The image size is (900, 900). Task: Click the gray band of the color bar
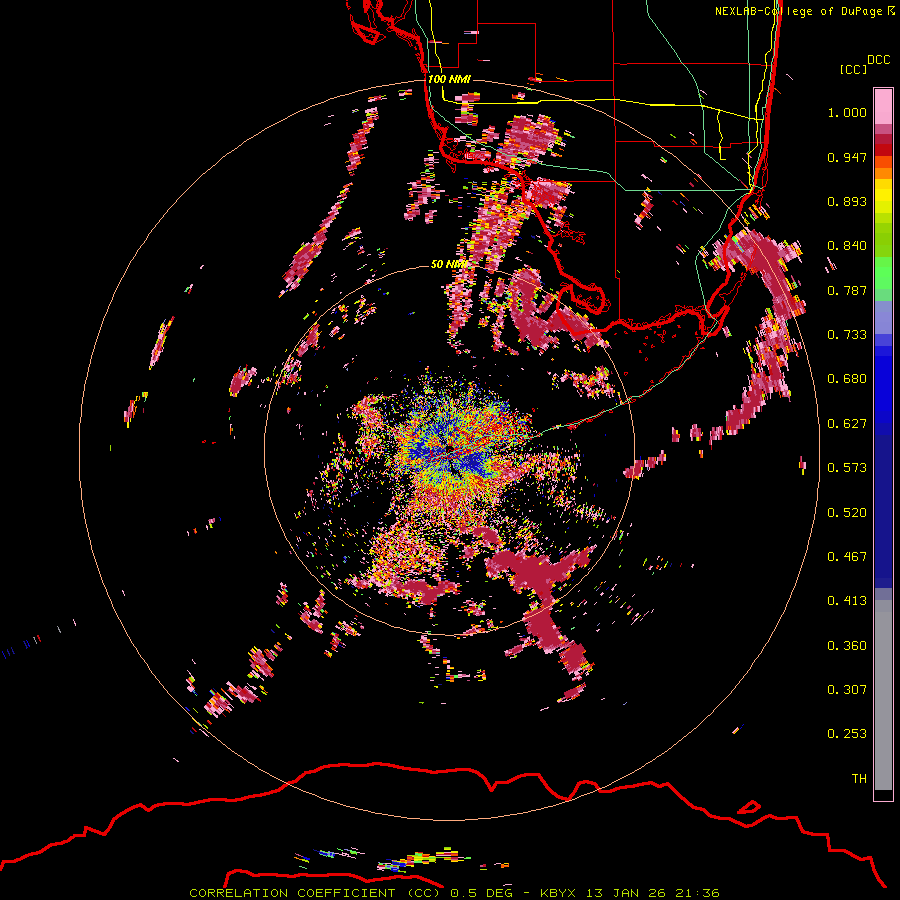point(883,695)
